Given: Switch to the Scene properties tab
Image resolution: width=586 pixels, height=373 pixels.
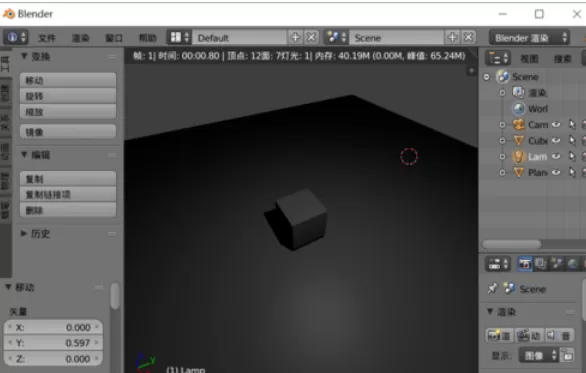Looking at the screenshot, I should 556,264.
